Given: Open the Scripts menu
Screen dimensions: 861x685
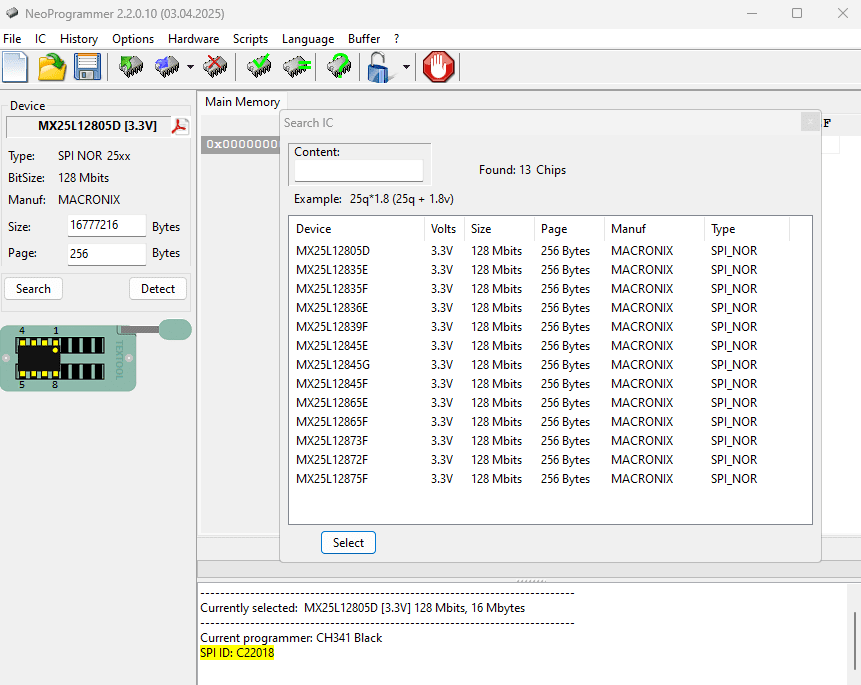Looking at the screenshot, I should pos(250,39).
